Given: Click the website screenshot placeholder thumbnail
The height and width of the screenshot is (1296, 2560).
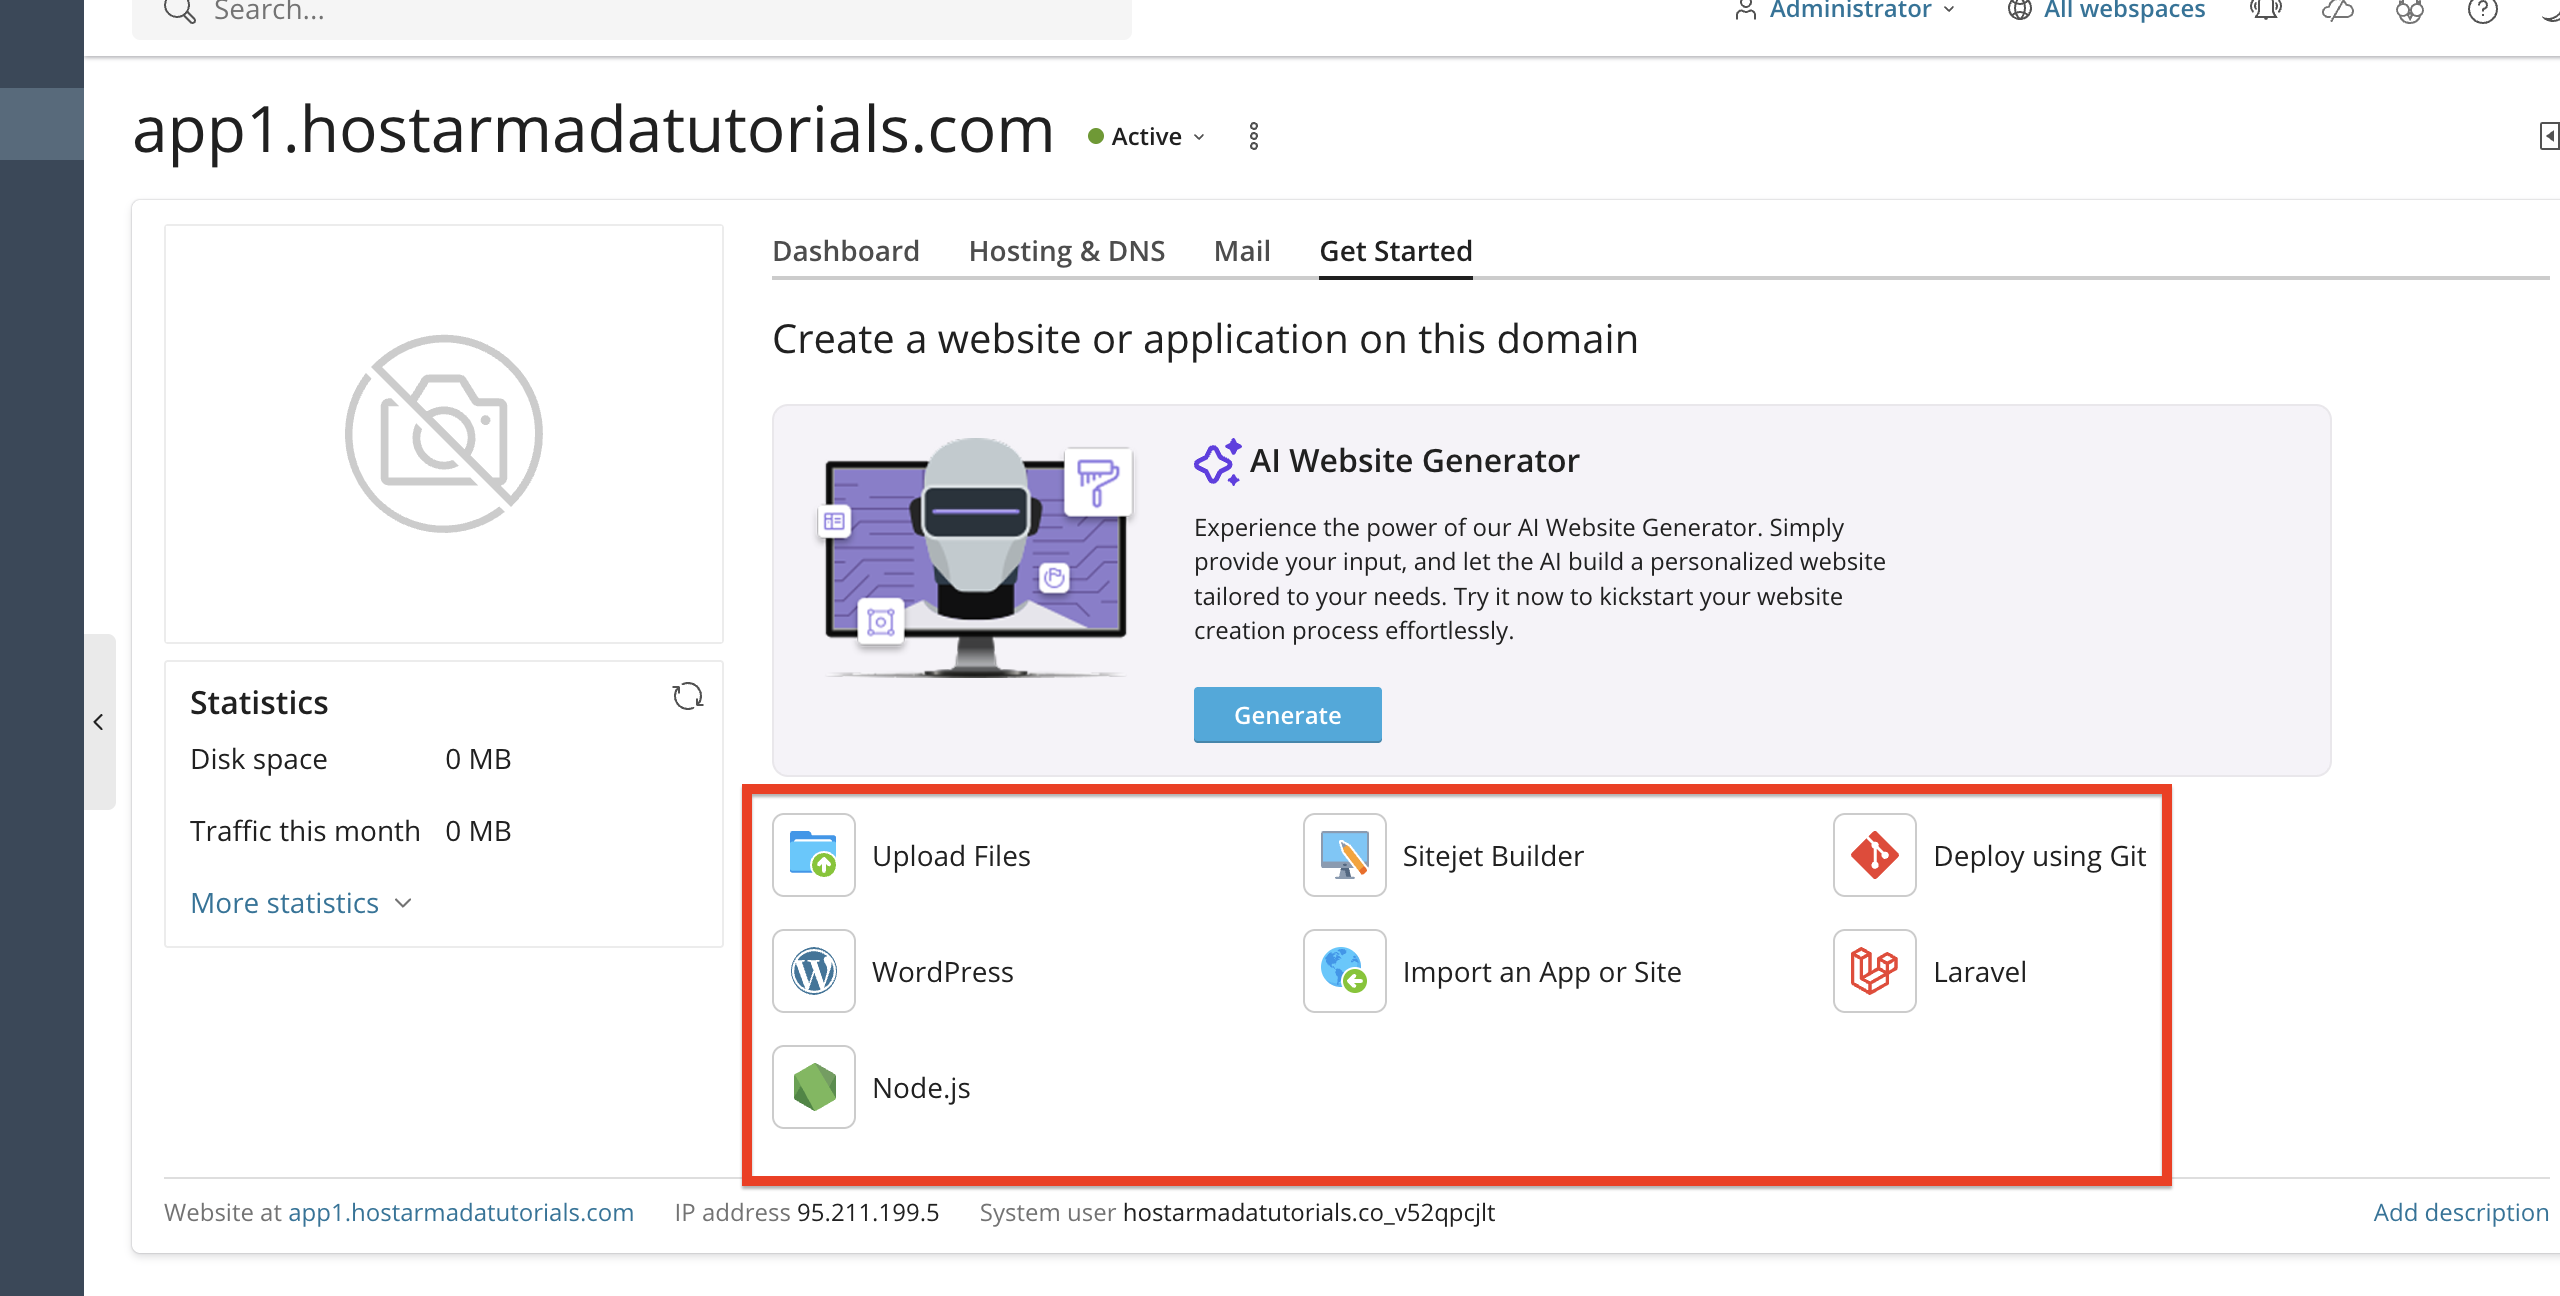Looking at the screenshot, I should coord(443,433).
